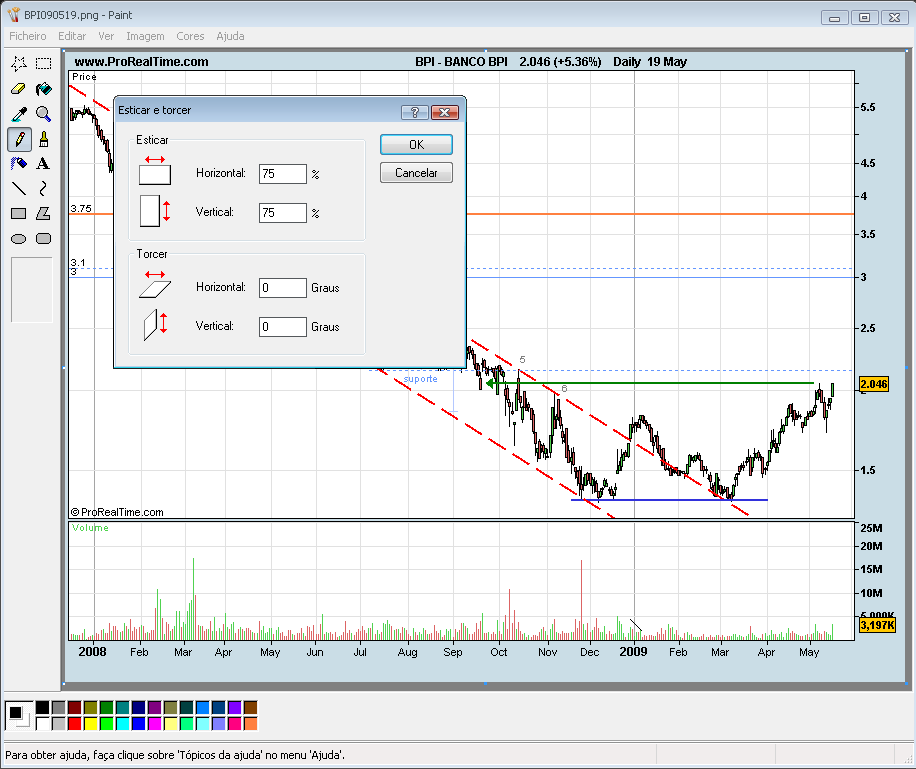Screen dimensions: 916x769
Task: Click the Torcer Horizontal degrees field
Action: tap(283, 287)
